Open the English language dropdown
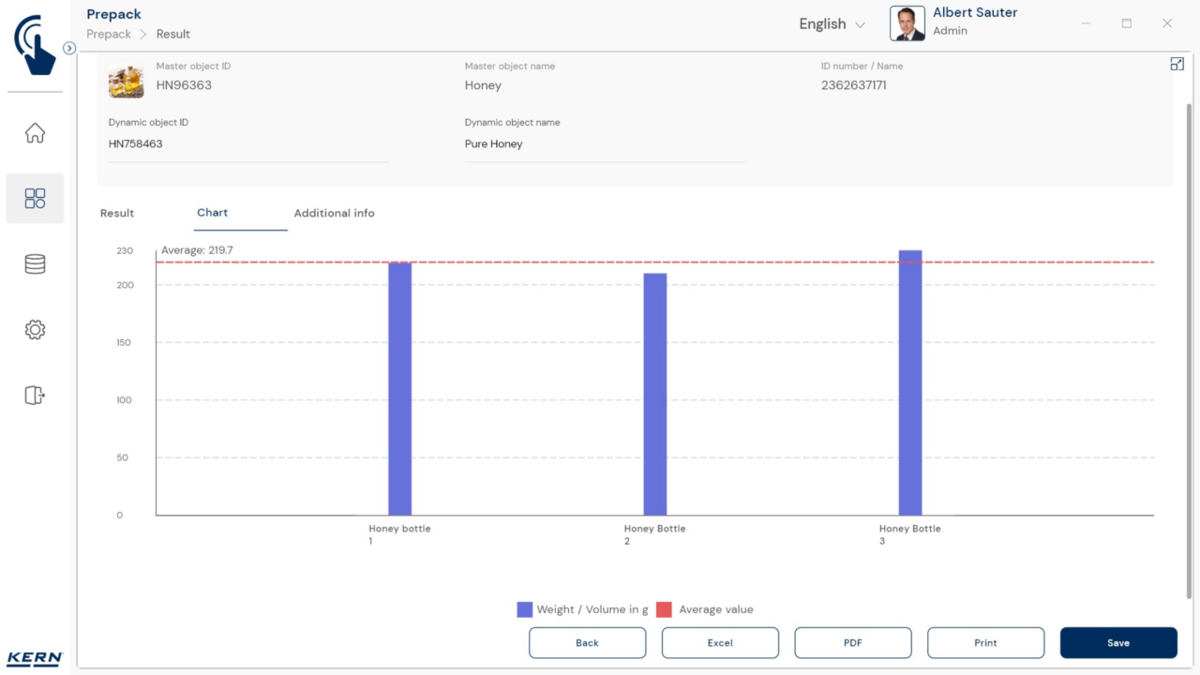This screenshot has width=1200, height=675. [831, 24]
